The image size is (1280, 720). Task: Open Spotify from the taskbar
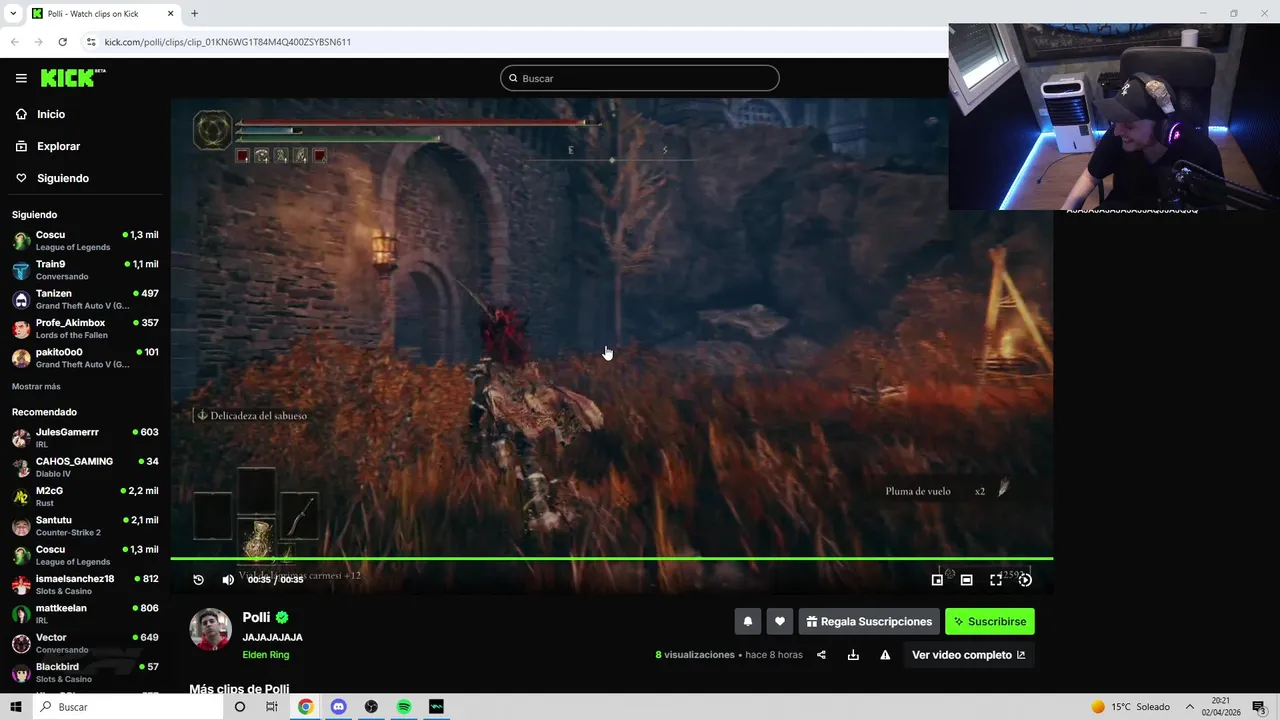point(404,707)
